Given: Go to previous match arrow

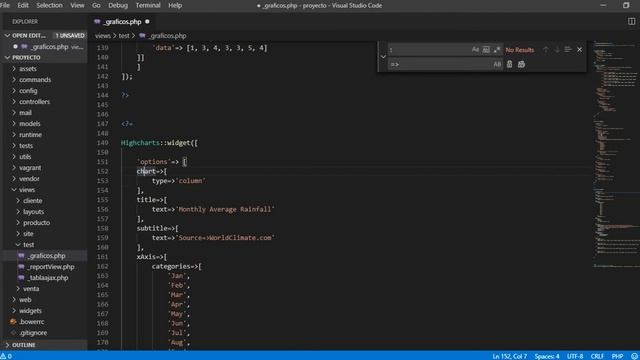Looking at the screenshot, I should 546,50.
